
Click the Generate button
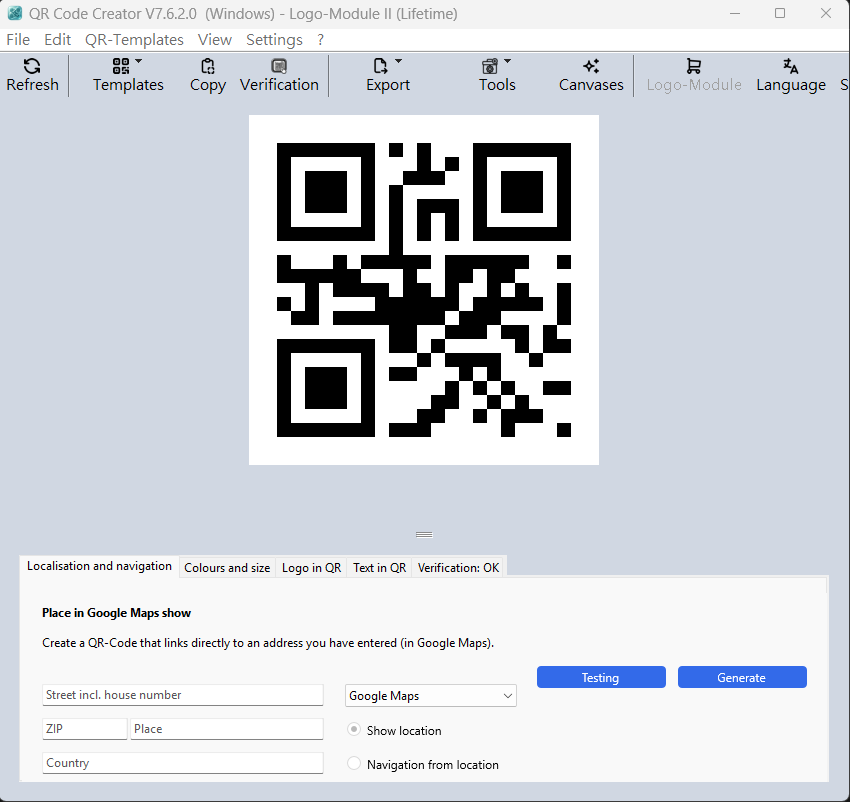coord(742,677)
